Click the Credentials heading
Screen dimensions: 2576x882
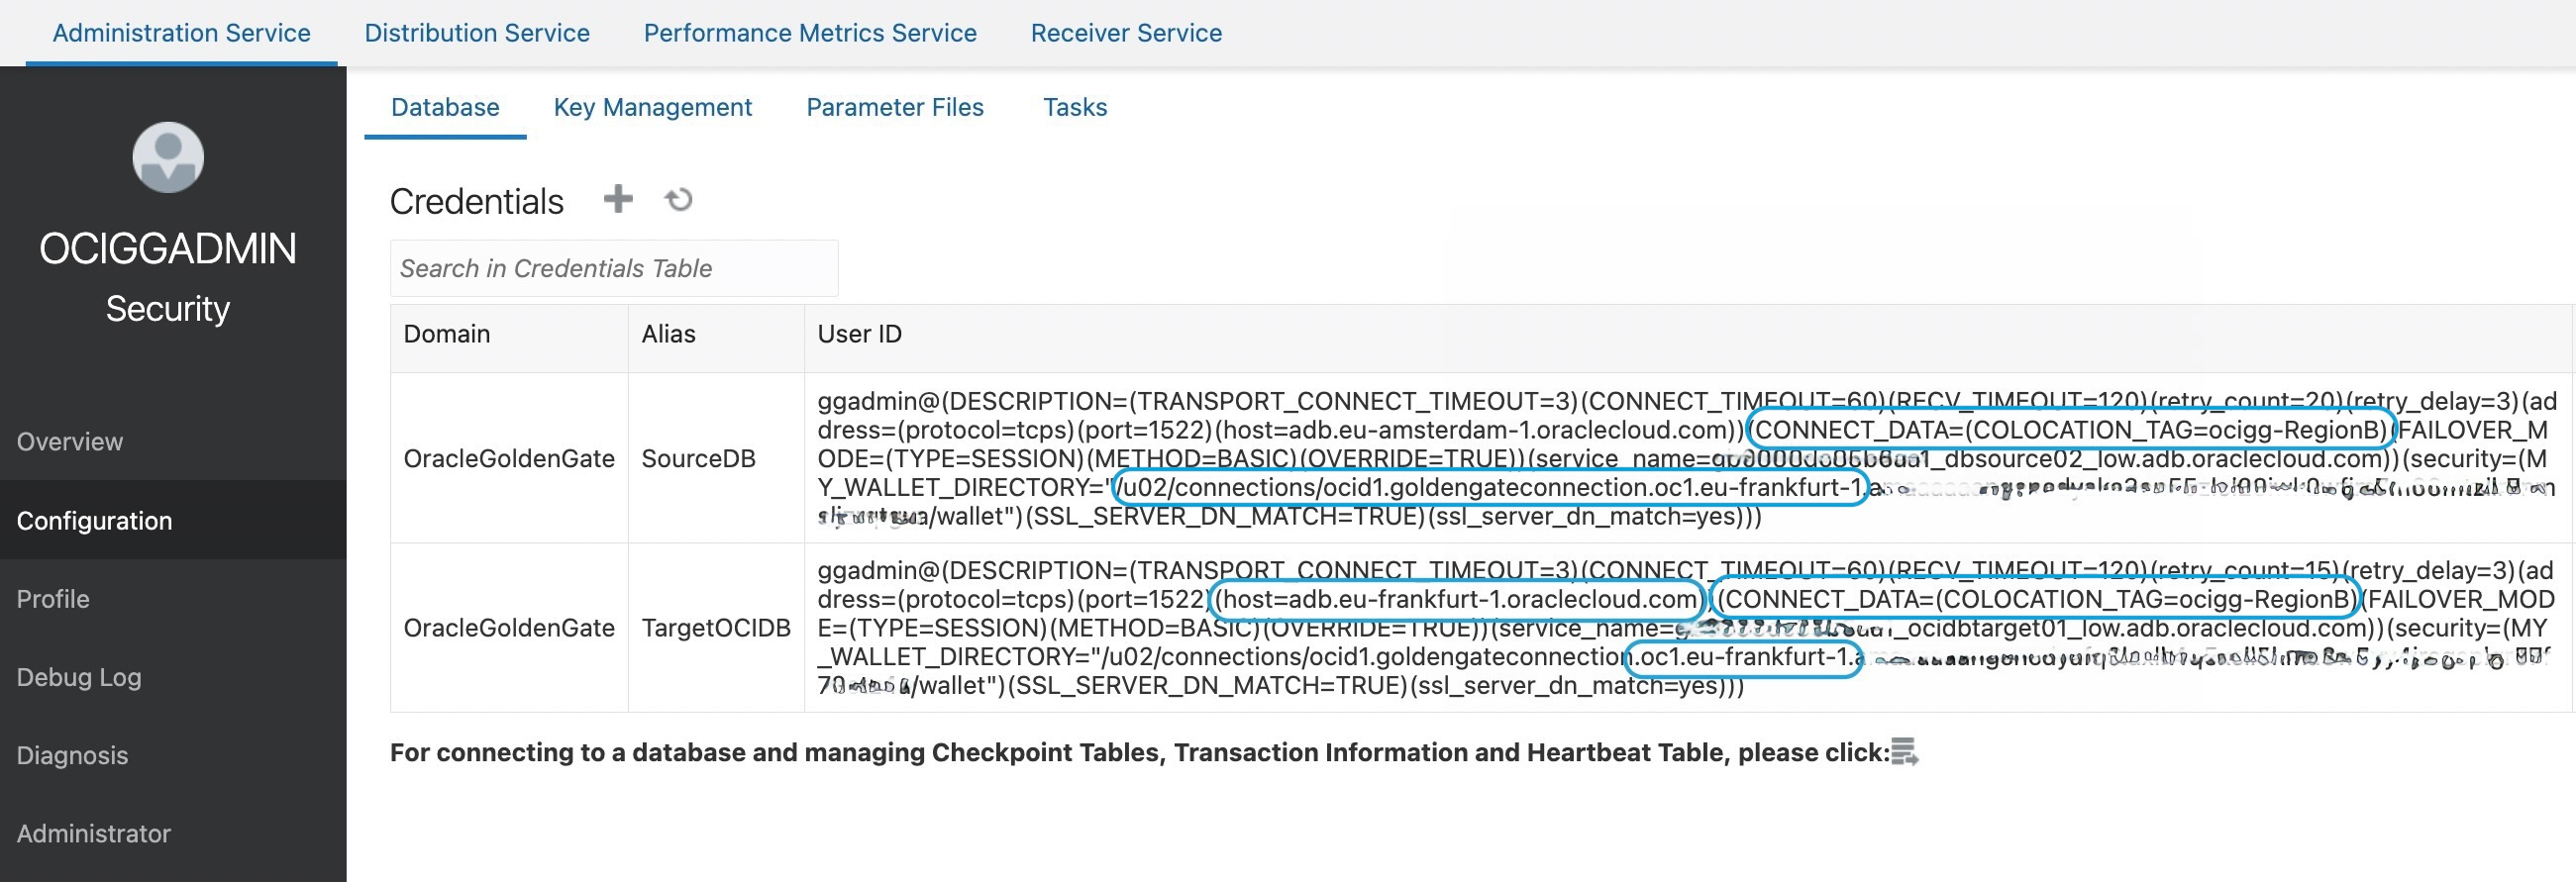point(476,201)
